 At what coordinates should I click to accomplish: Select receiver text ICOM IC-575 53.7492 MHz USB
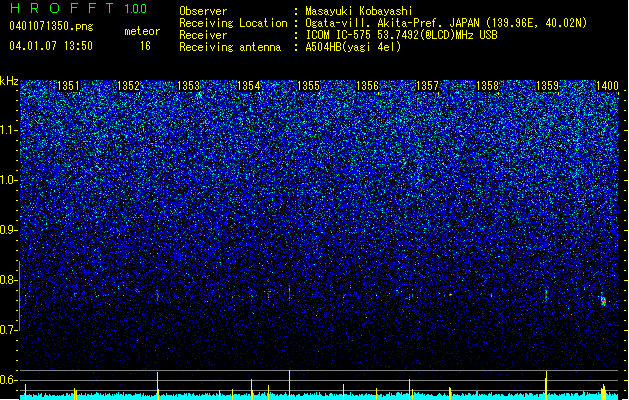click(x=401, y=35)
